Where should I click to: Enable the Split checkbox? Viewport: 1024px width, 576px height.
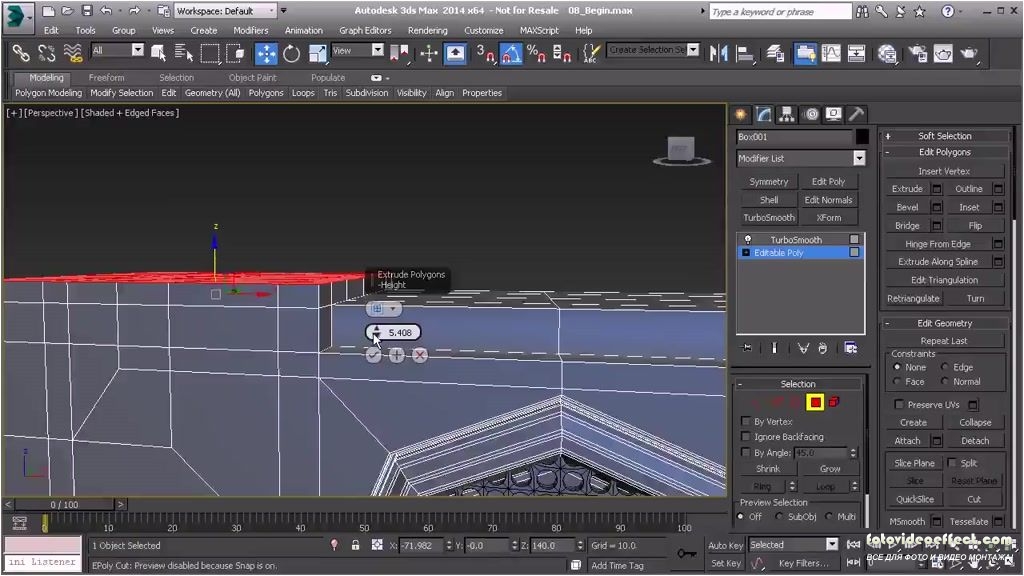(952, 462)
